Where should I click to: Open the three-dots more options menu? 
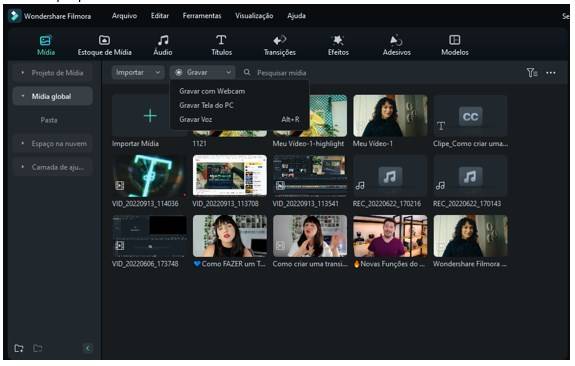[x=551, y=73]
